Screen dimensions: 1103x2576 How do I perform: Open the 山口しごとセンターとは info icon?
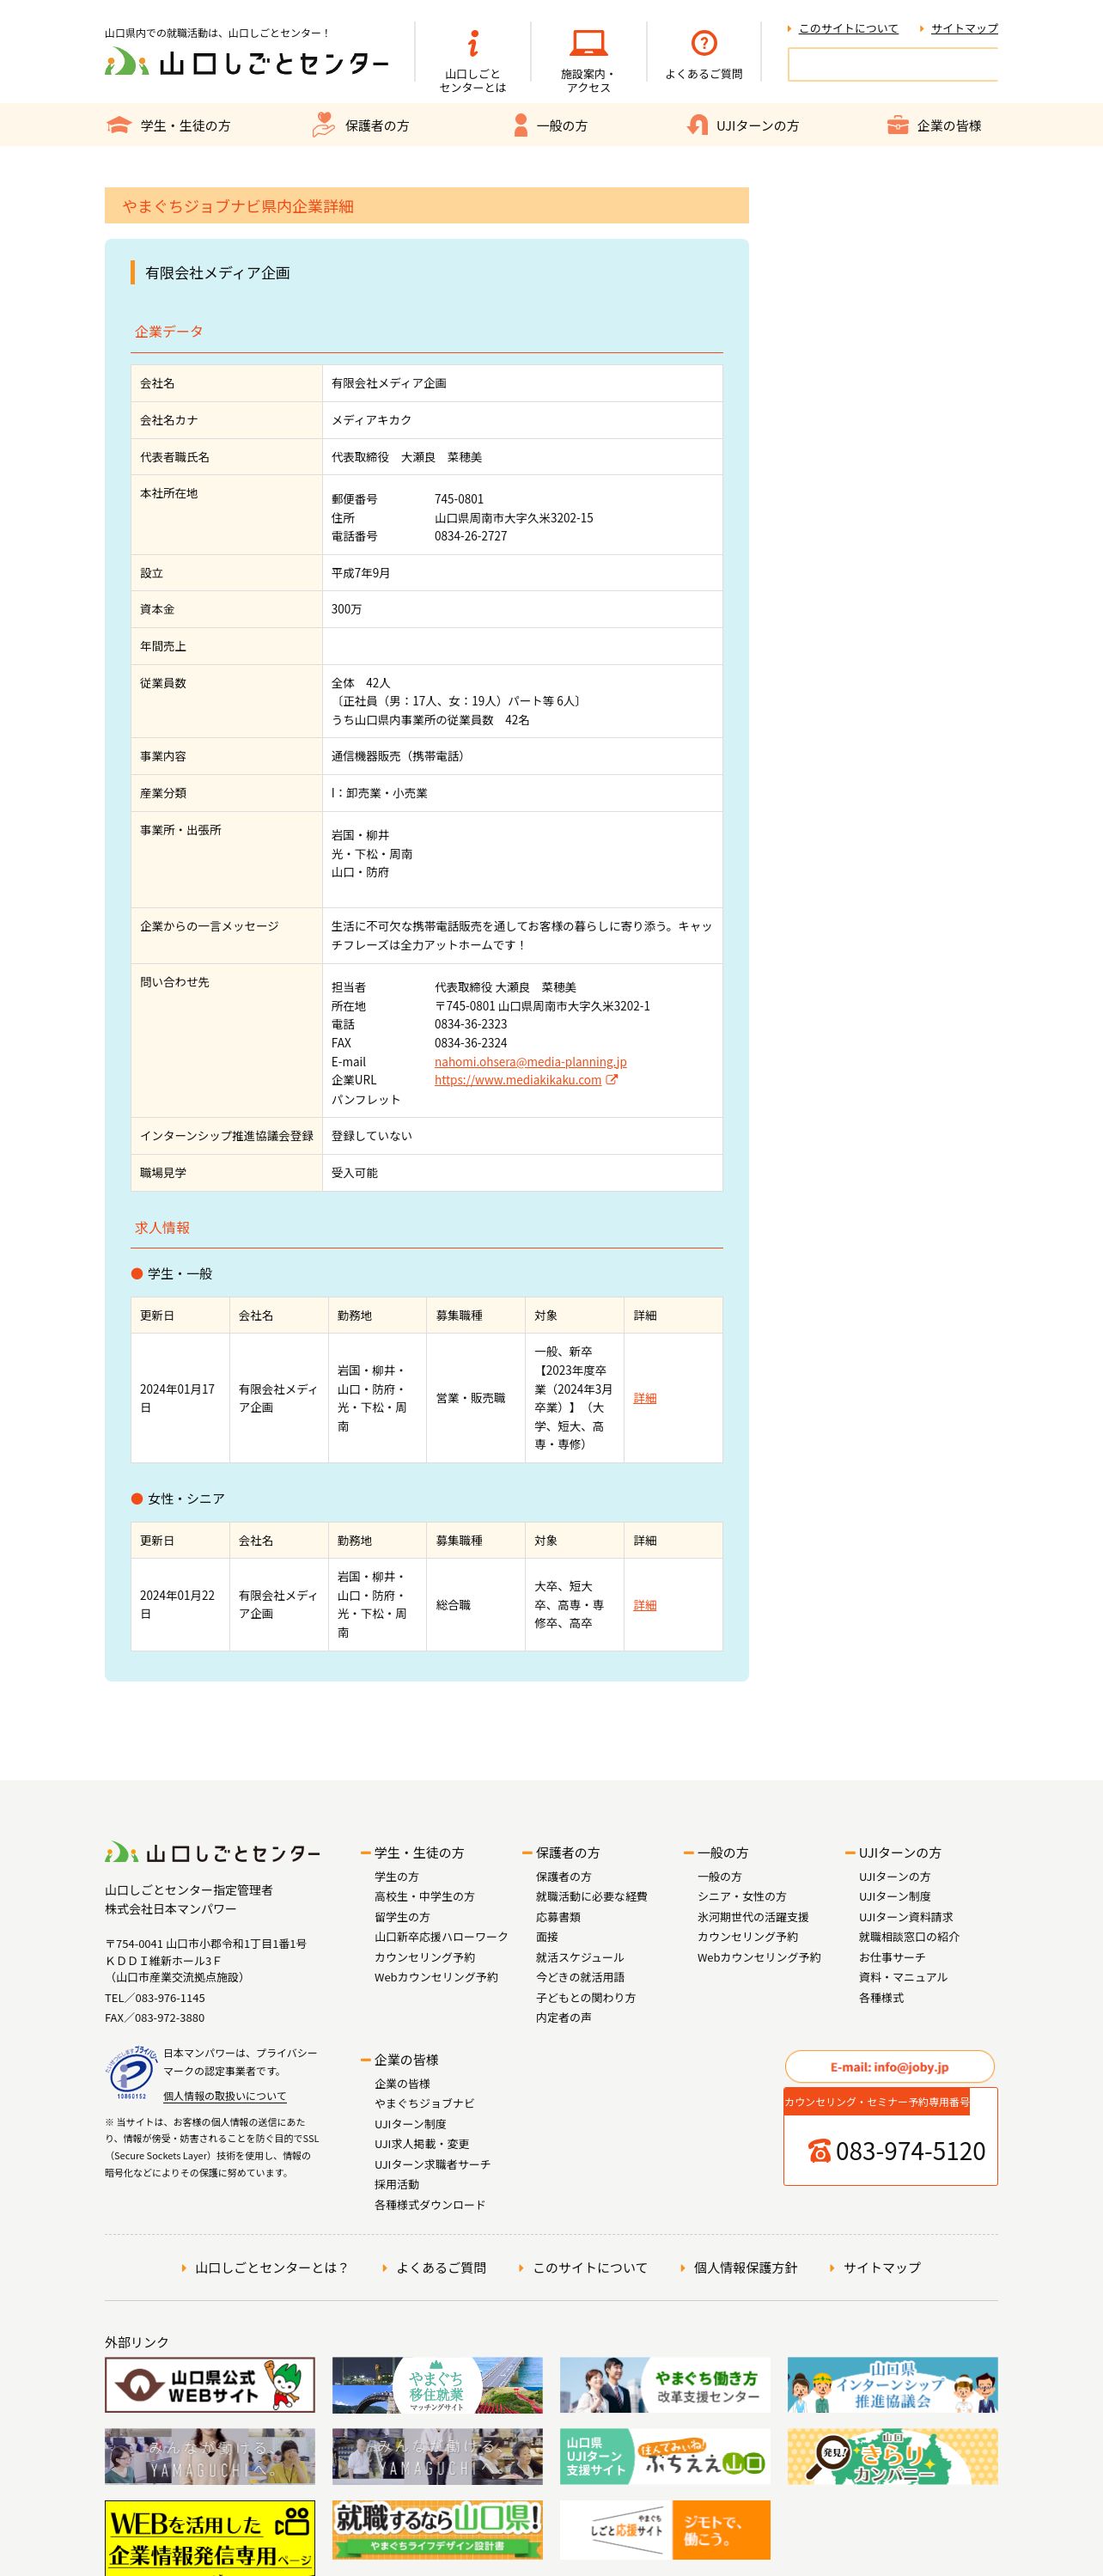pos(473,43)
